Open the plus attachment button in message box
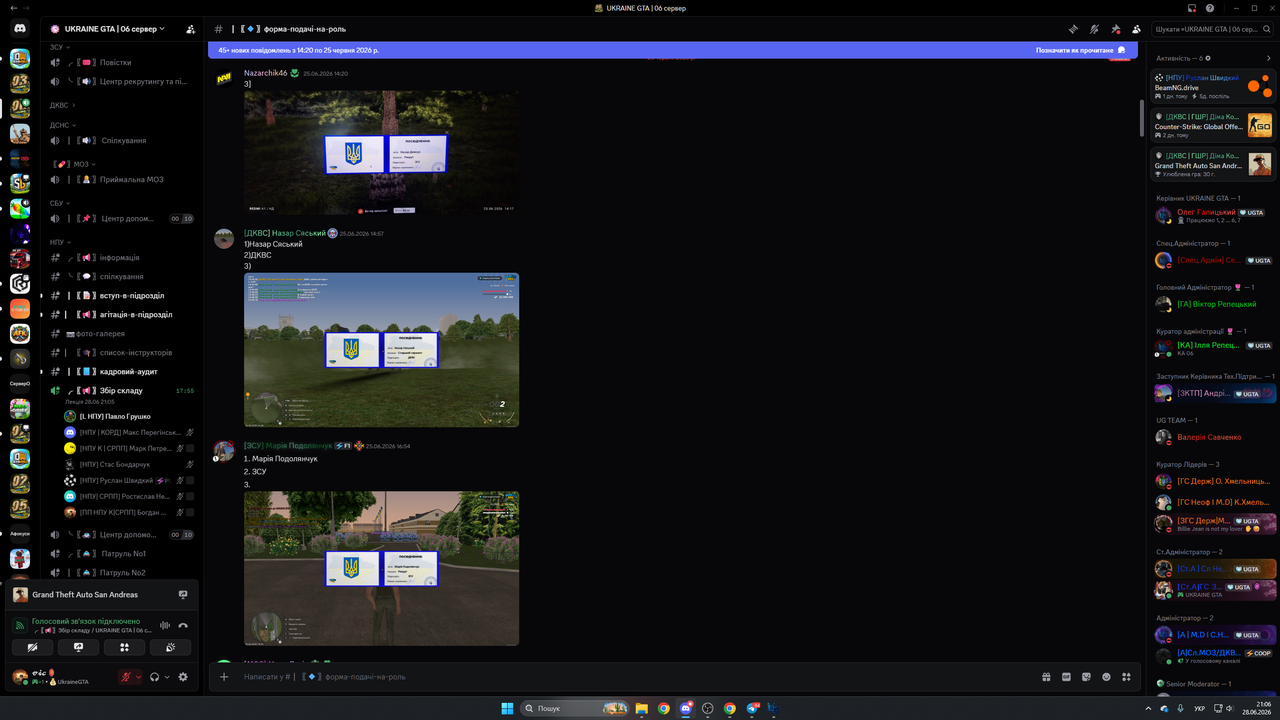The image size is (1280, 720). (x=224, y=677)
